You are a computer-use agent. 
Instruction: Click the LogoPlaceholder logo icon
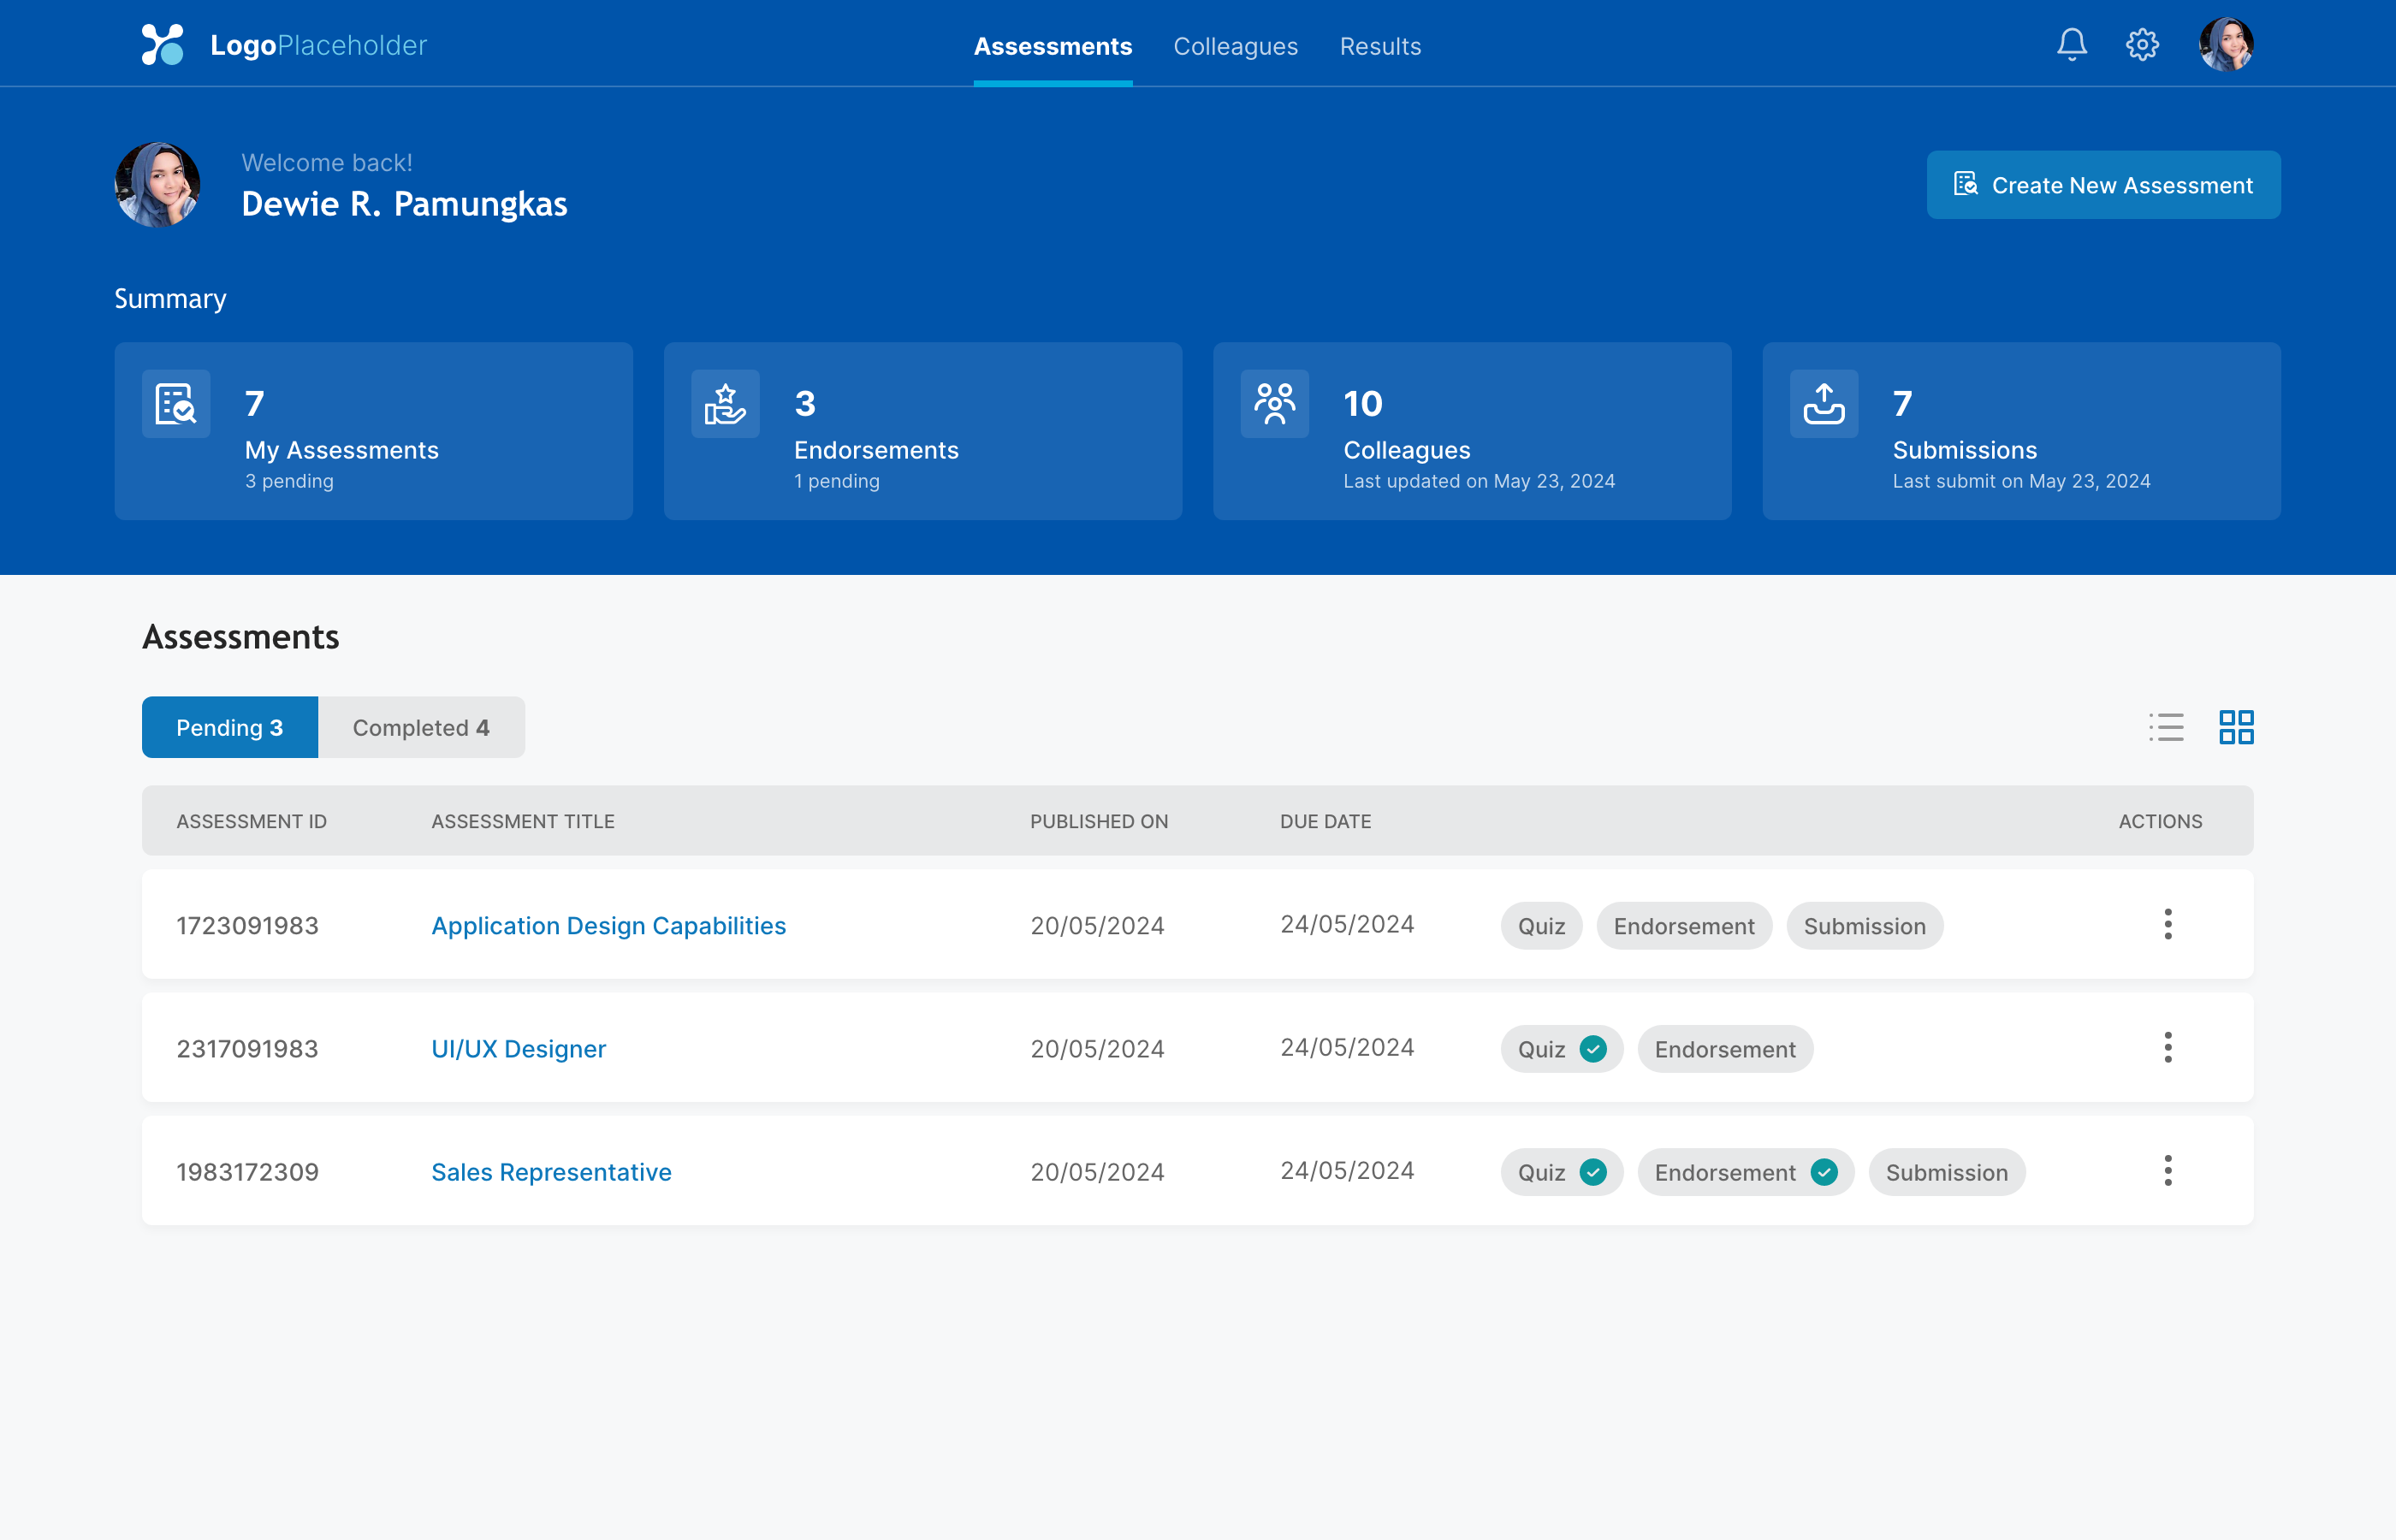(163, 45)
